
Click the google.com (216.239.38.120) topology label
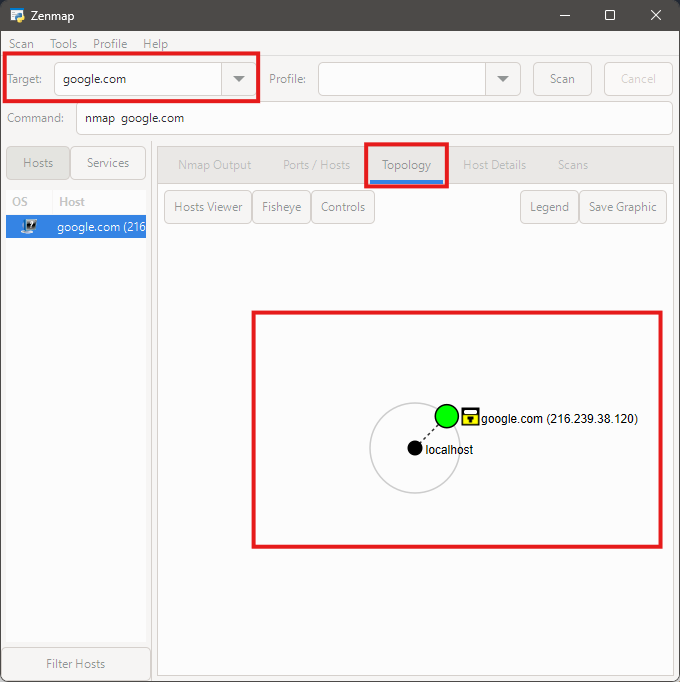coord(559,418)
